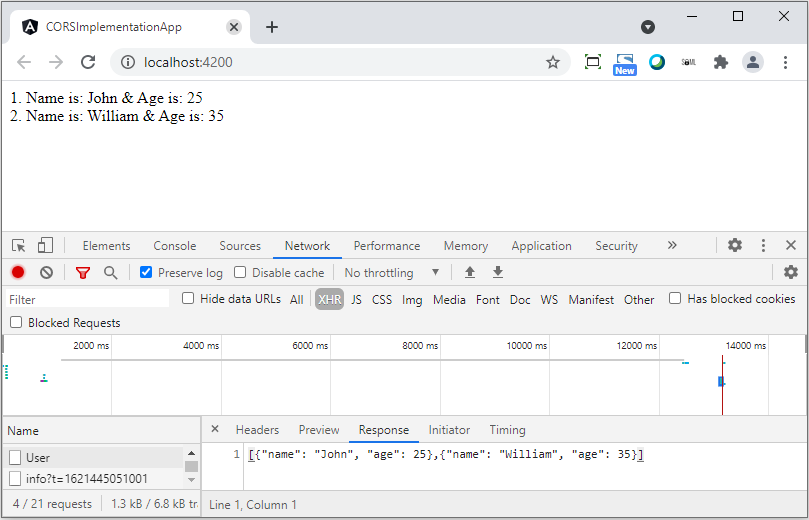Tick the checkbox beside info?t=1621445051001
This screenshot has width=809, height=520.
pos(15,479)
